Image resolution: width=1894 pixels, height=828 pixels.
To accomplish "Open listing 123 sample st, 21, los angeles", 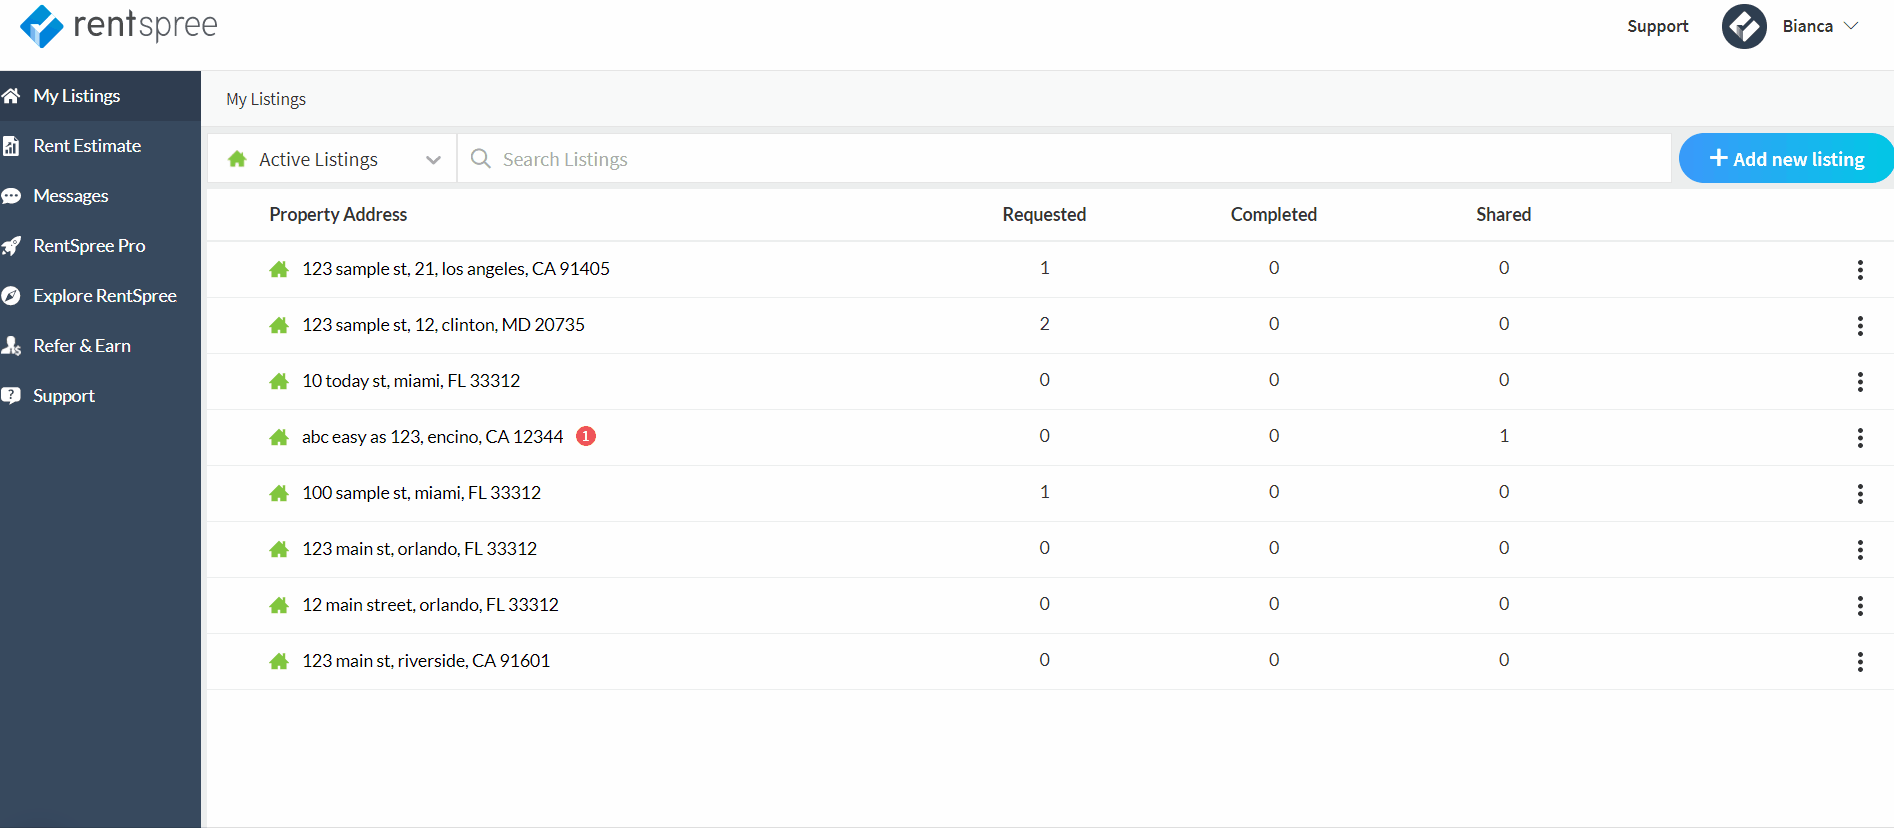I will pyautogui.click(x=456, y=269).
